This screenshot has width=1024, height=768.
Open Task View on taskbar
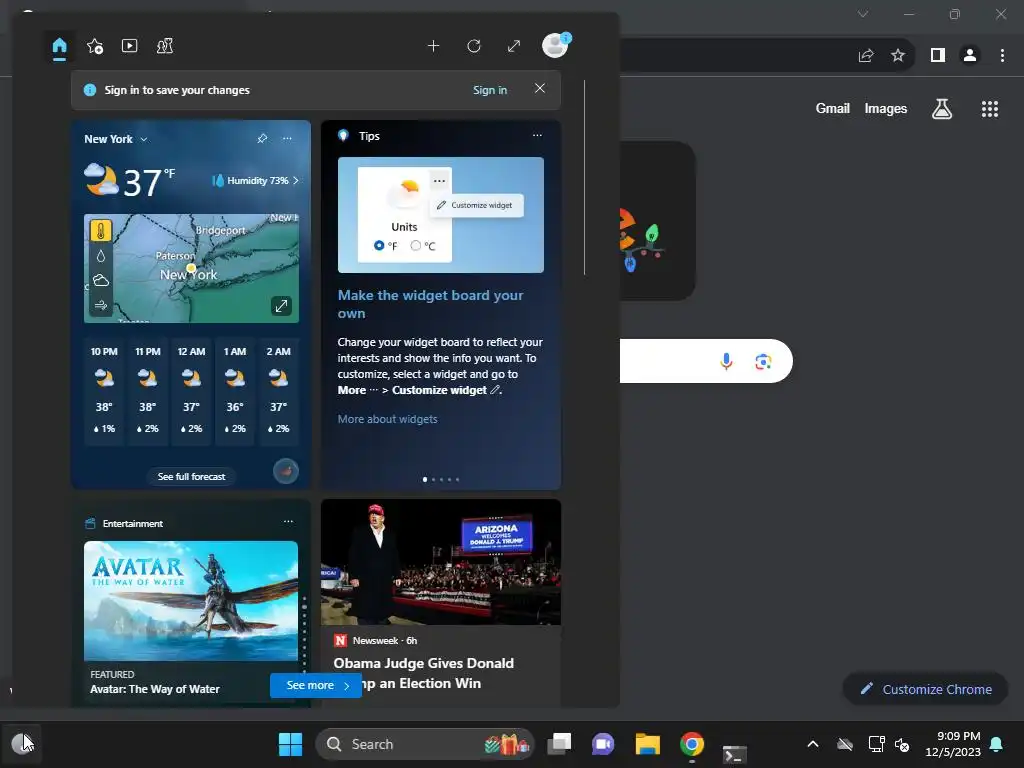coord(559,744)
